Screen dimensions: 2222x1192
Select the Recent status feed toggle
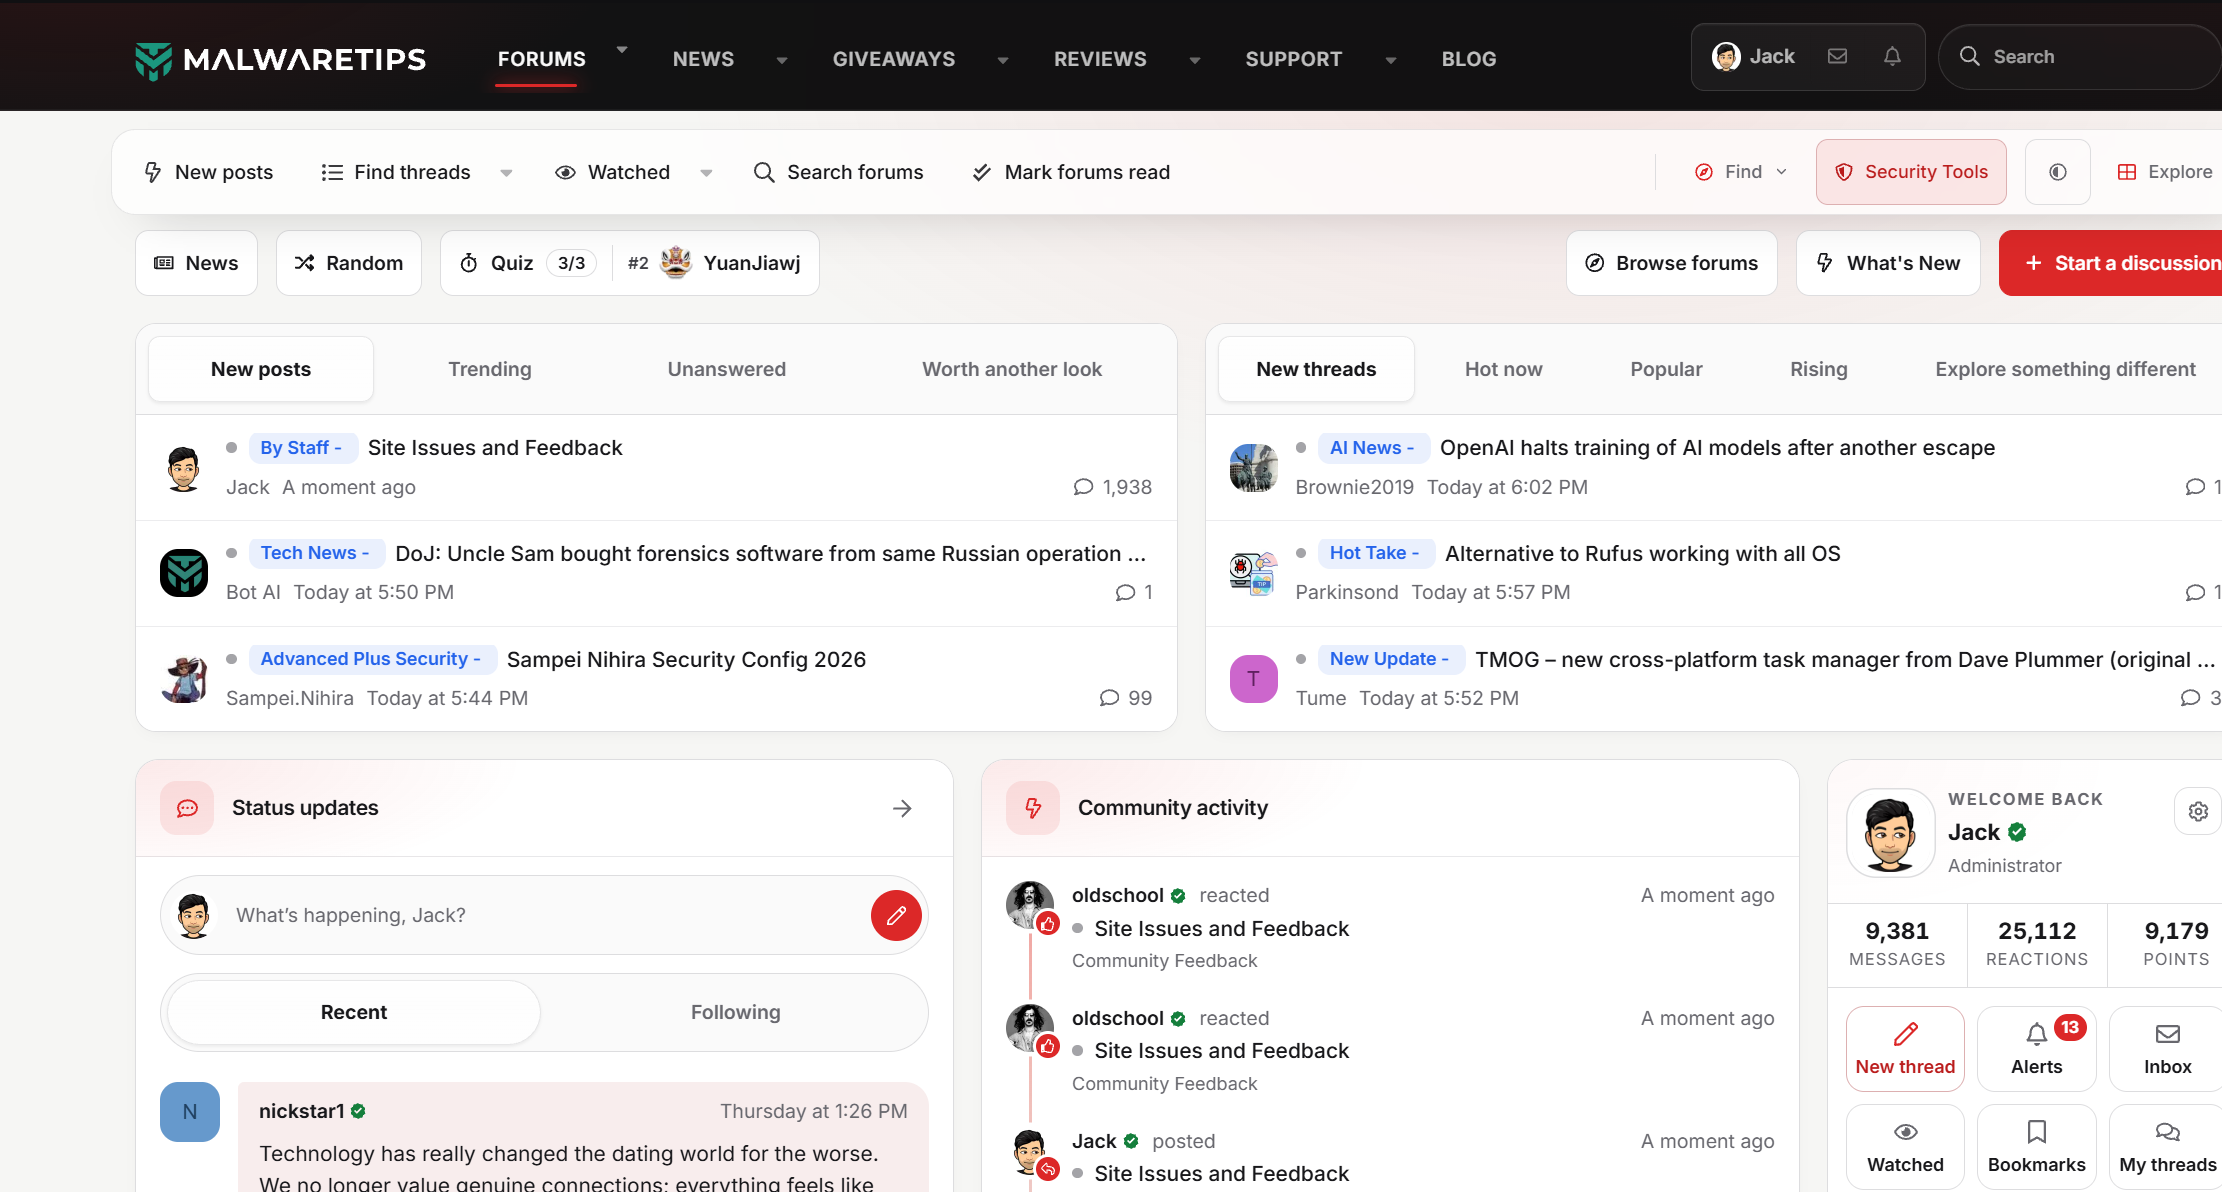tap(354, 1012)
